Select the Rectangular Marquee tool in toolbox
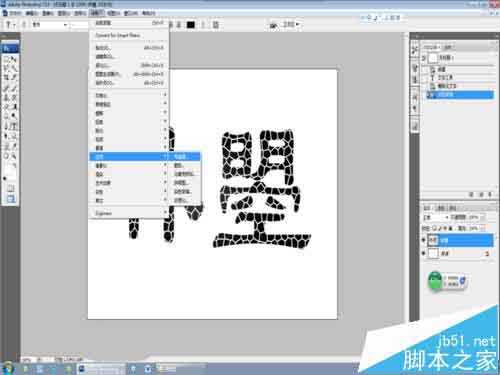Image resolution: width=500 pixels, height=375 pixels. [6, 60]
